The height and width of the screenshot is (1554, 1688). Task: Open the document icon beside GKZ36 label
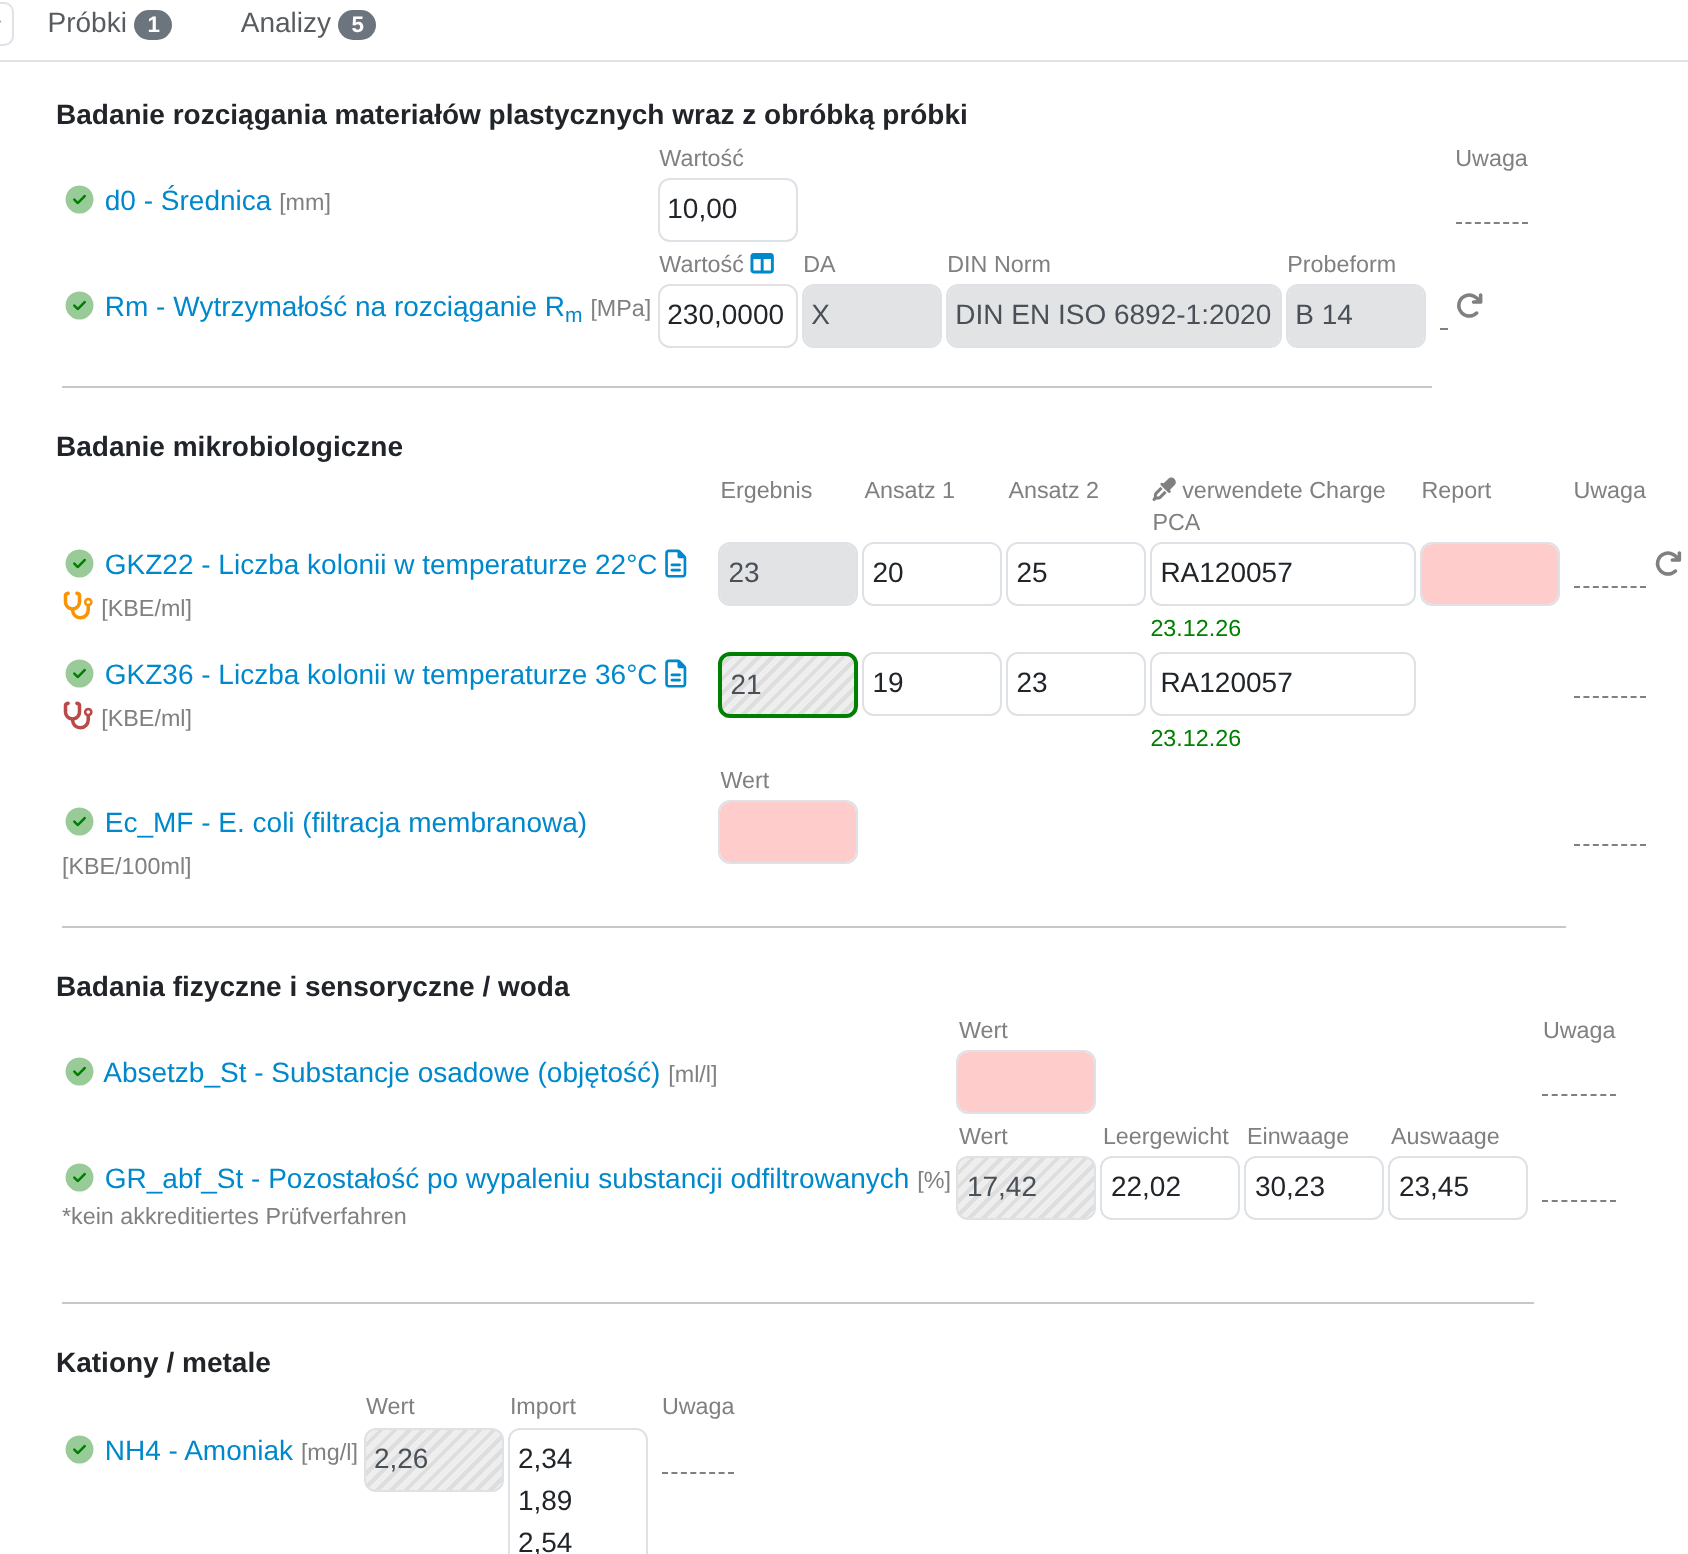[x=676, y=674]
